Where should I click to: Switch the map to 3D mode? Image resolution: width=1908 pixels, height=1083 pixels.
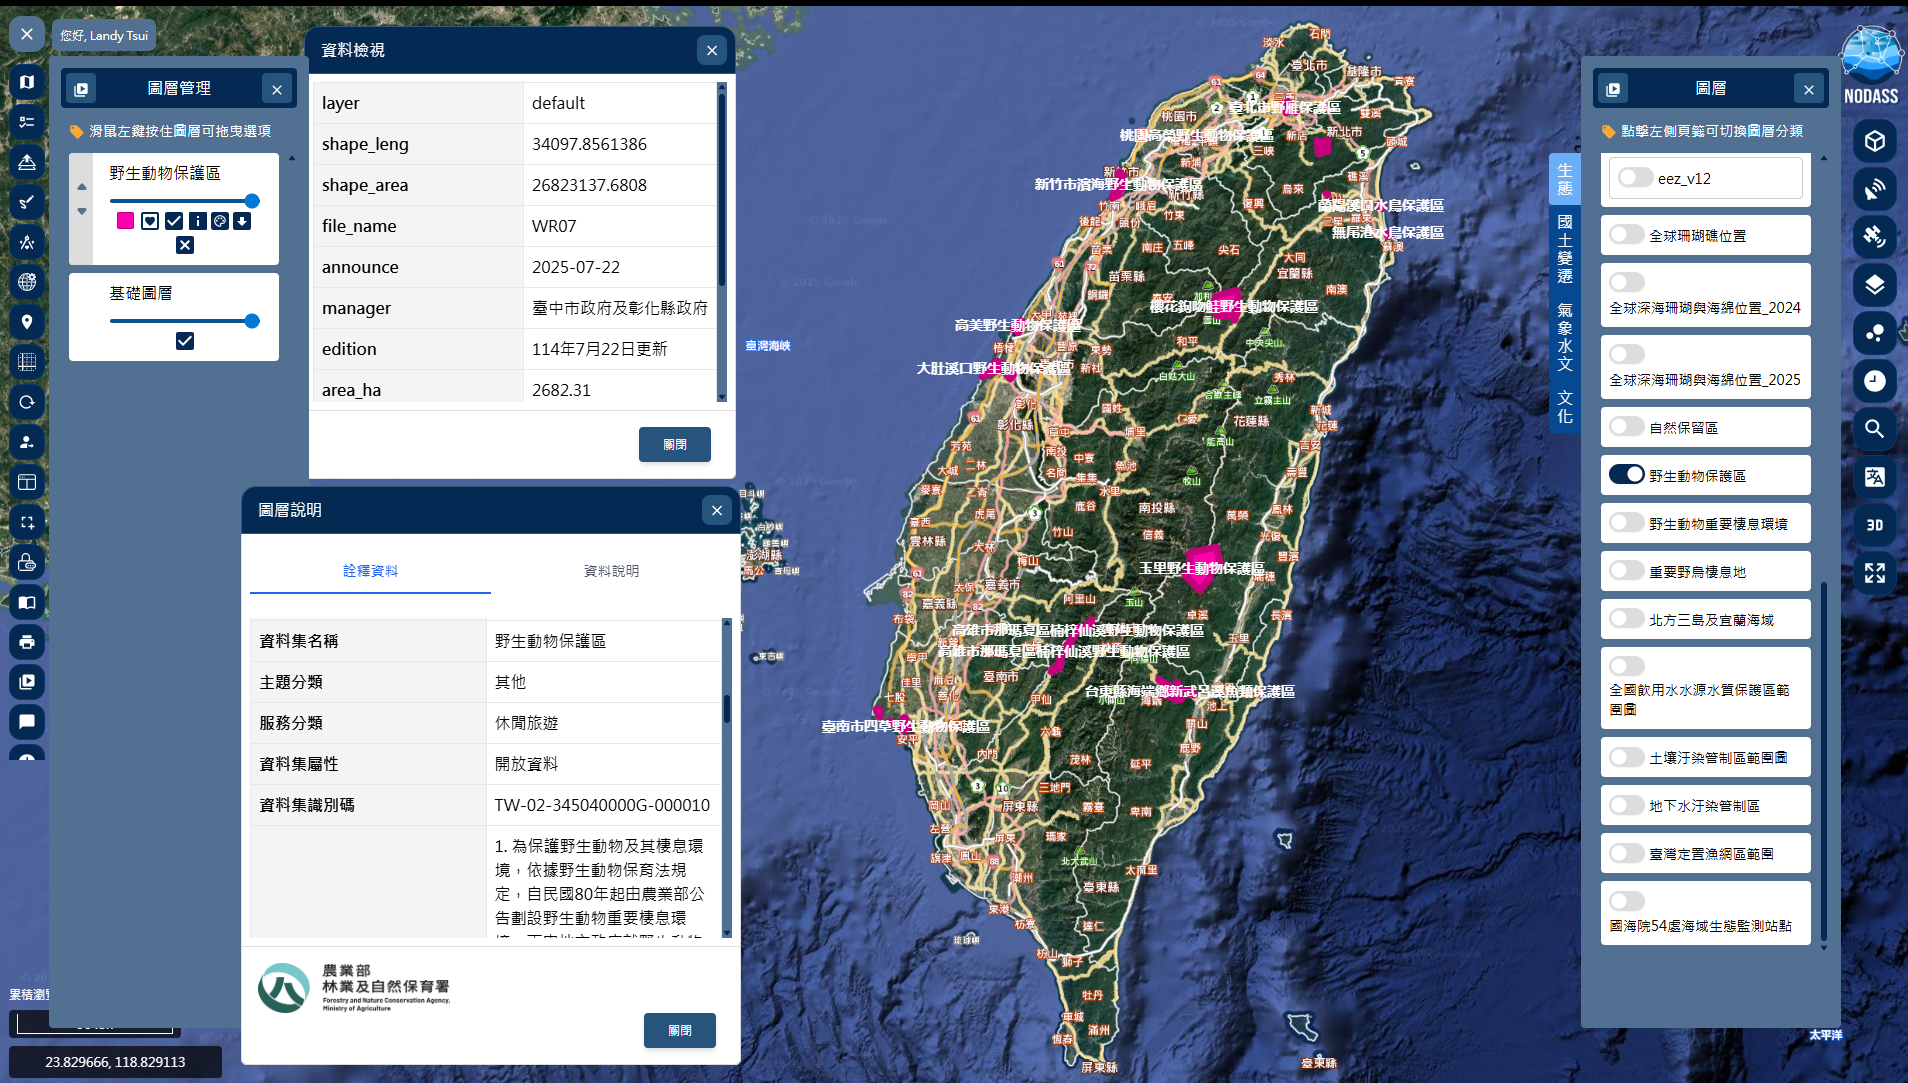pyautogui.click(x=1874, y=525)
